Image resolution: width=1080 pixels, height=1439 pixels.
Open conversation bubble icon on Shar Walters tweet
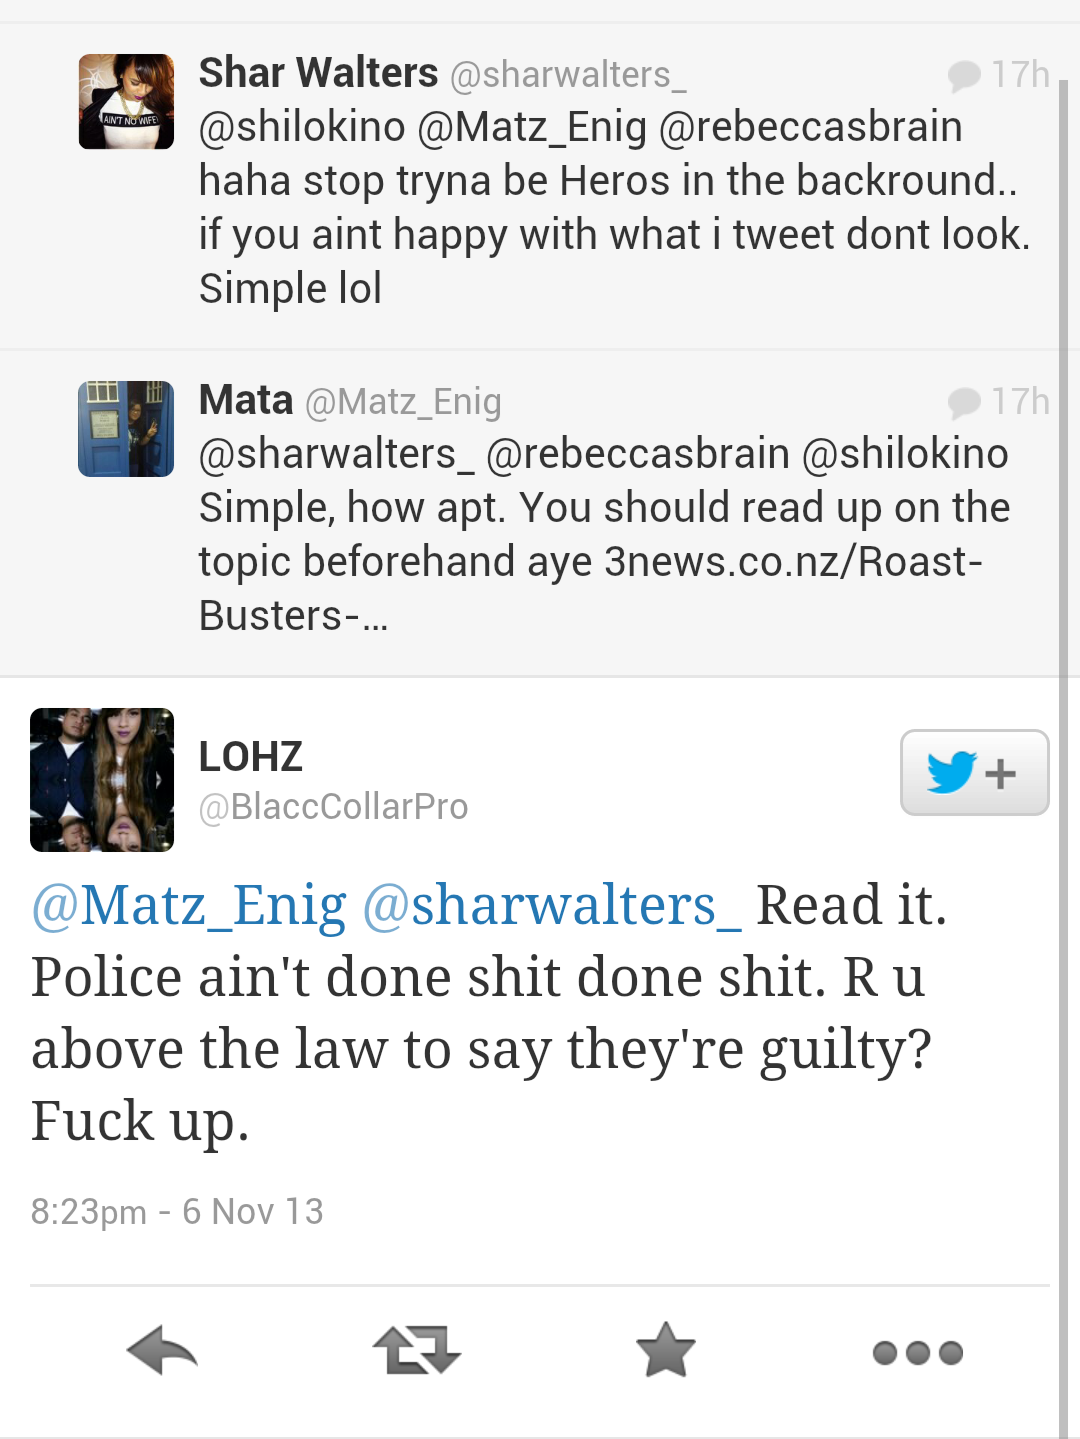click(x=964, y=76)
